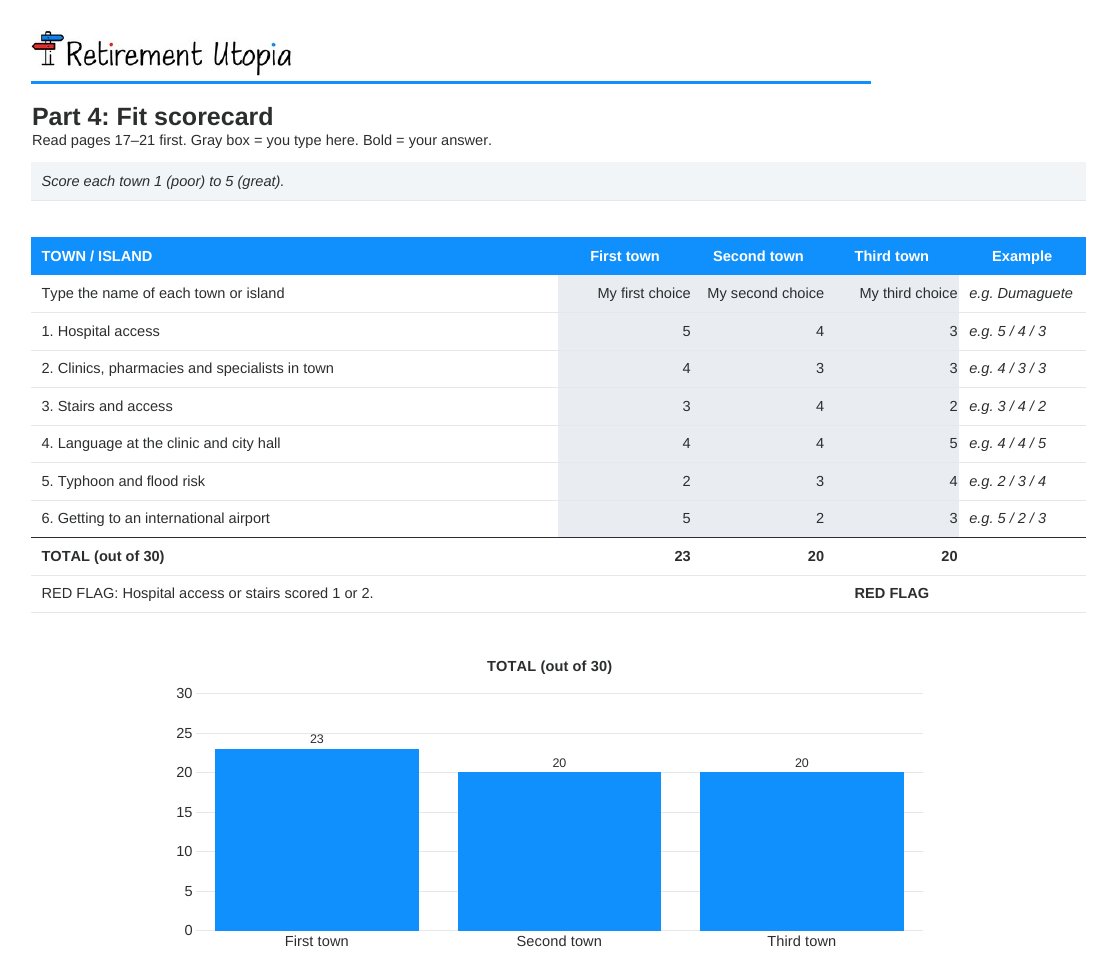Click Third town Typhoon and flood risk score
This screenshot has height=977, width=1116.
coord(892,481)
